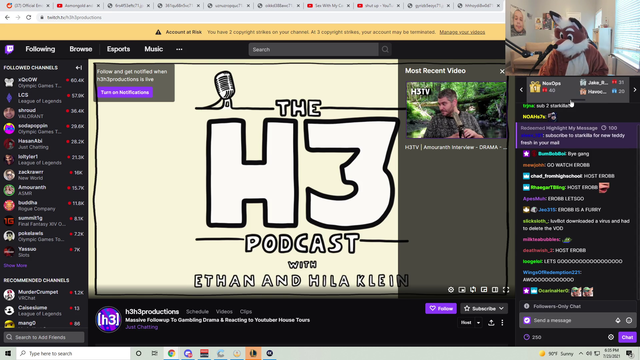640x360 pixels.
Task: Open the Bits cheer icon in chat
Action: pos(618,320)
